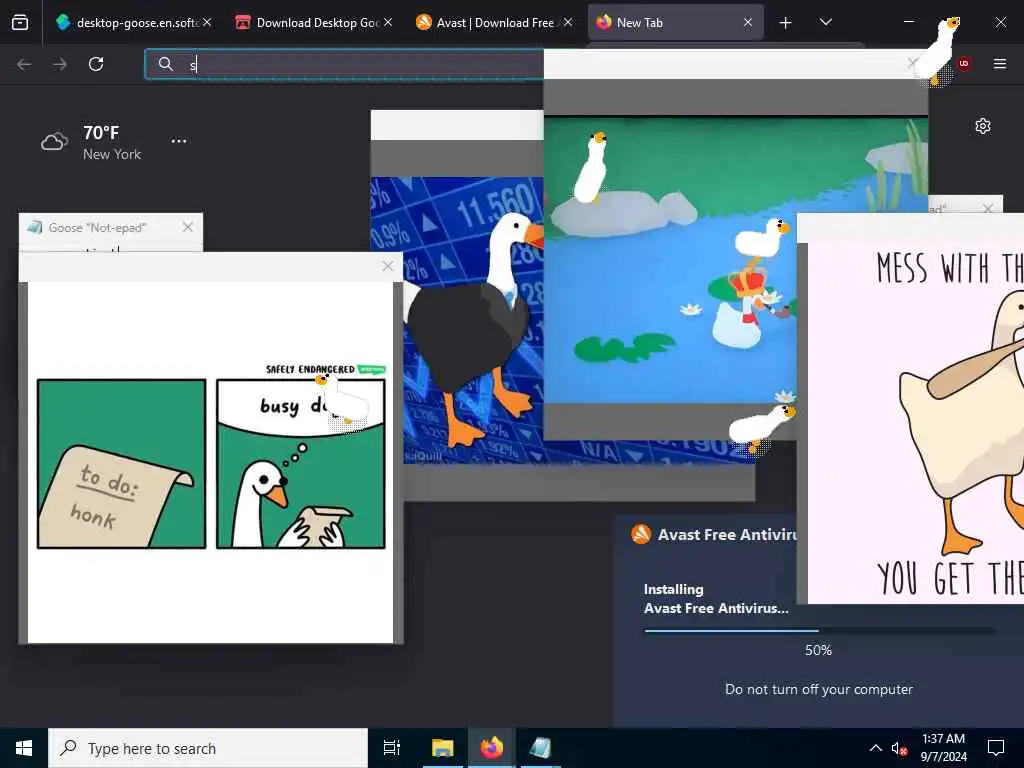Open File Explorer from the taskbar
Viewport: 1024px width, 768px height.
[x=442, y=748]
